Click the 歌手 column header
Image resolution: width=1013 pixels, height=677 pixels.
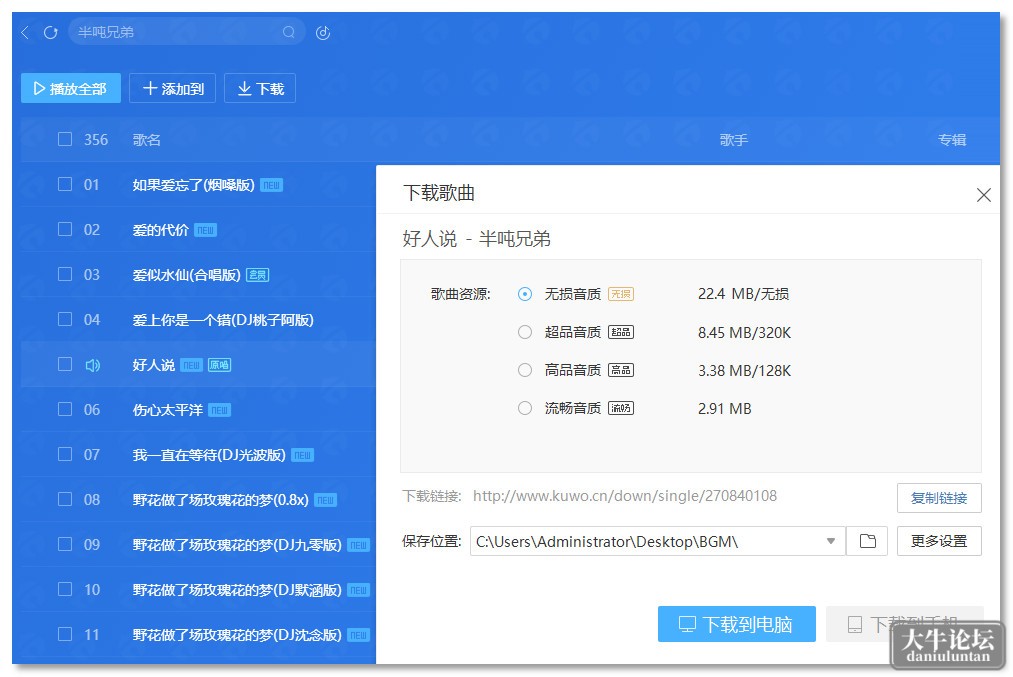coord(734,140)
